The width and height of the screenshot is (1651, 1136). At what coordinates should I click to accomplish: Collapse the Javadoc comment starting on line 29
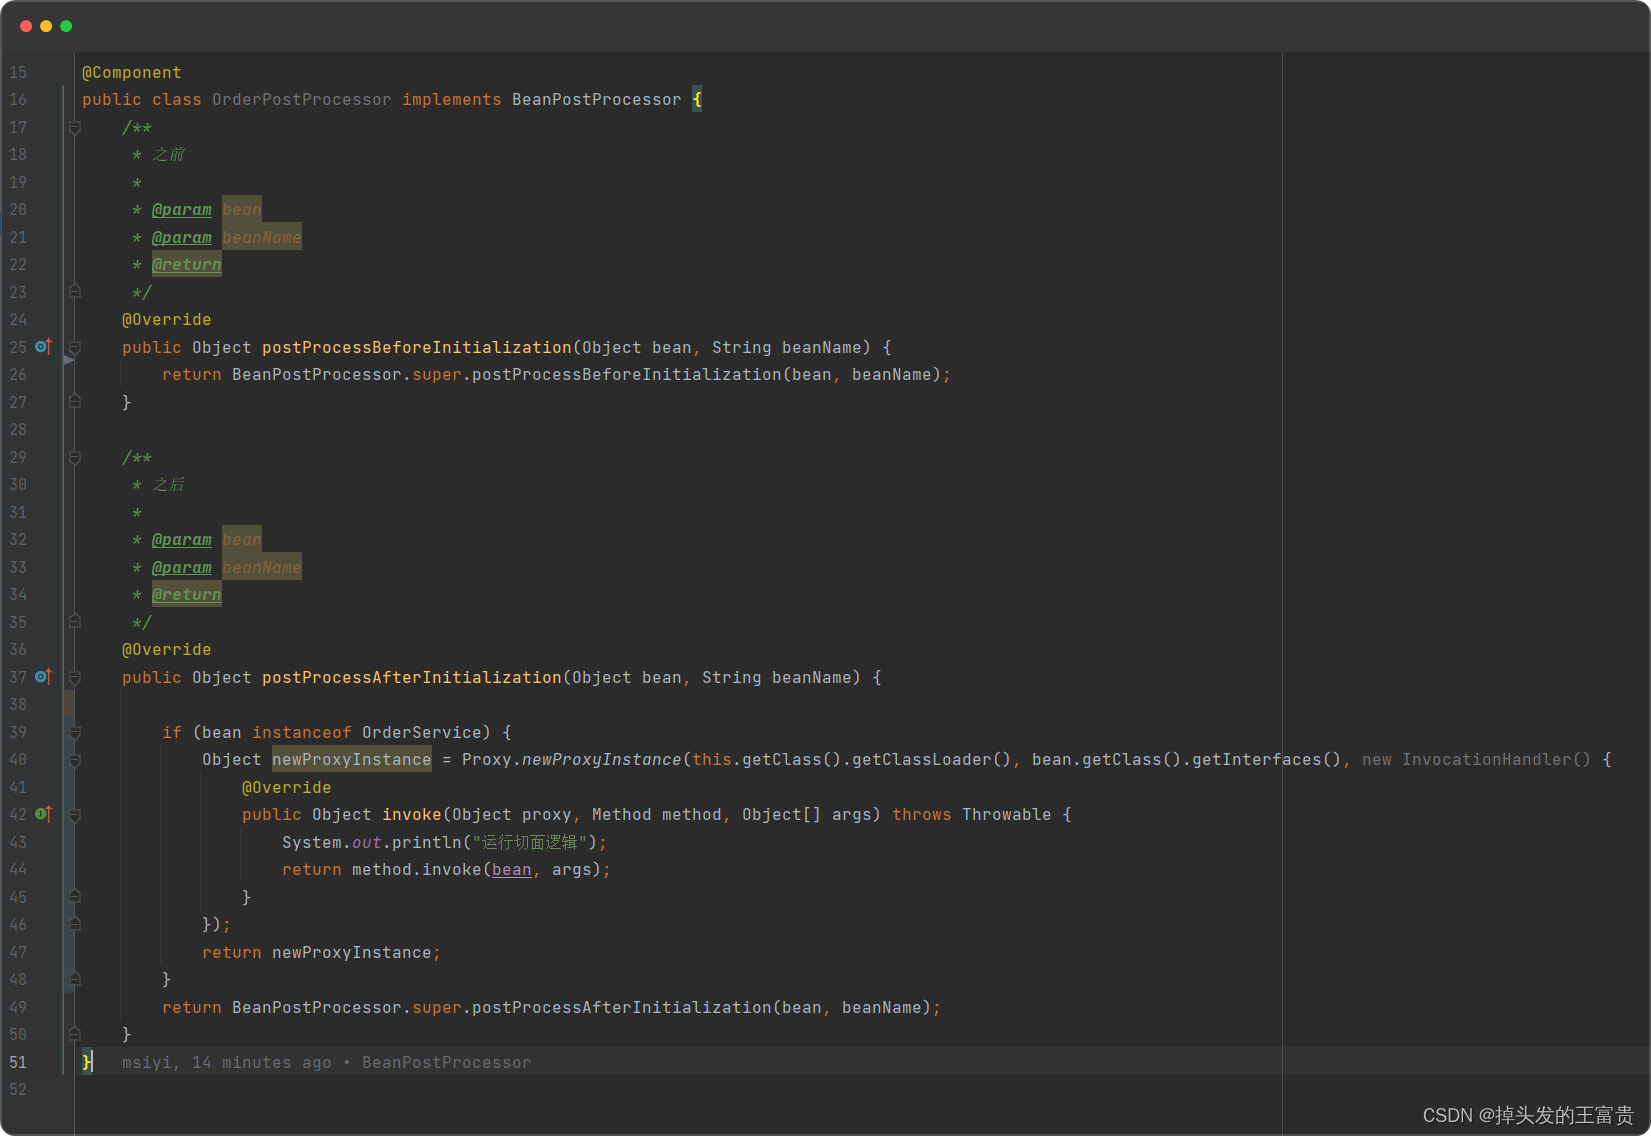click(75, 458)
